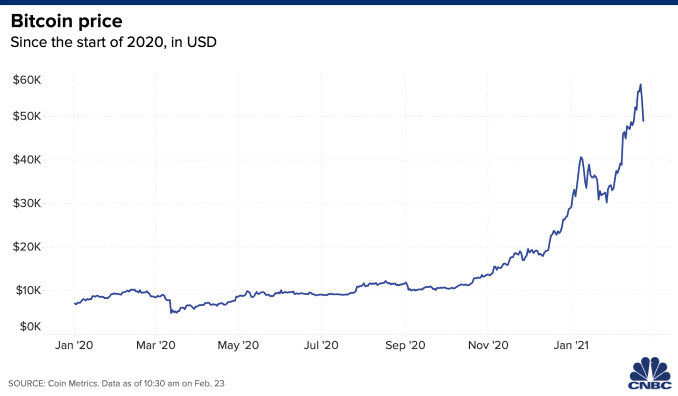Click the $30K y-axis label

(27, 203)
